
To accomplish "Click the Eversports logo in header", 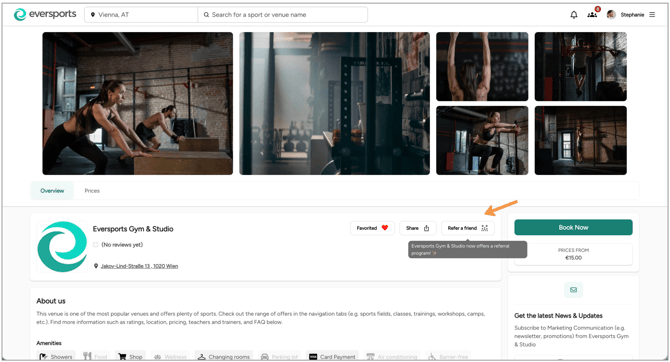I will 45,15.
